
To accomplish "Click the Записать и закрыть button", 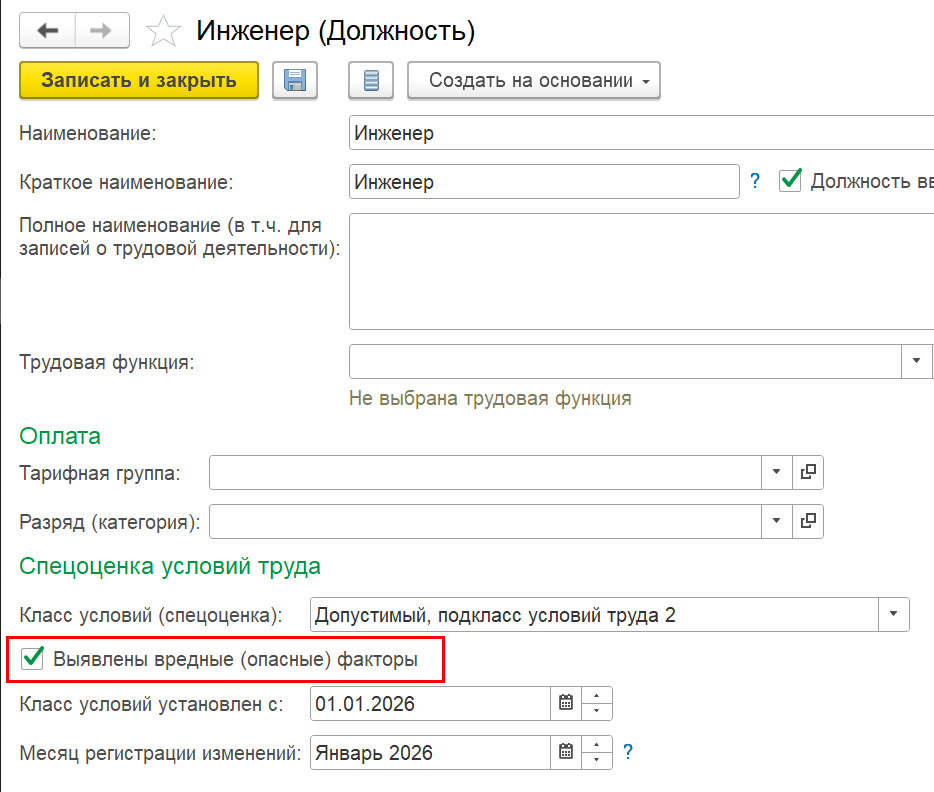I will 139,81.
